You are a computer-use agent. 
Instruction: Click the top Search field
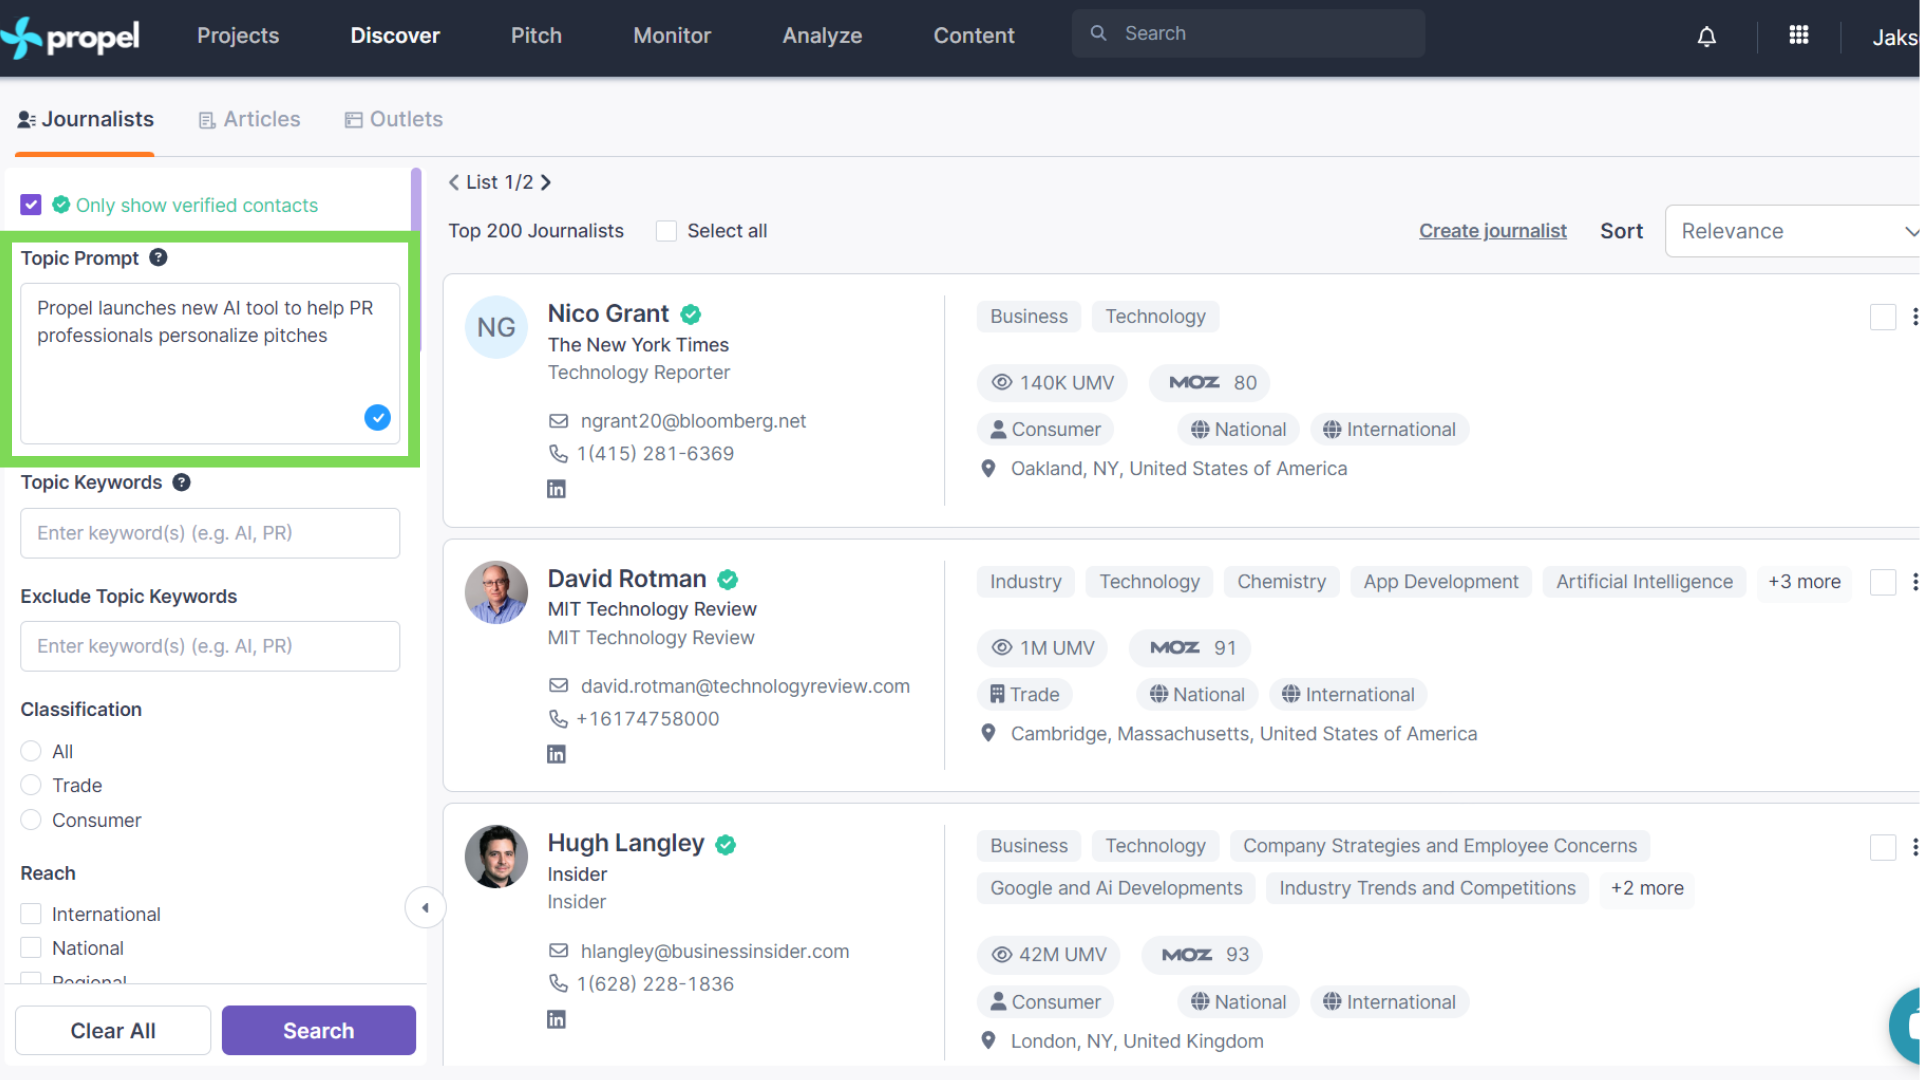1248,33
